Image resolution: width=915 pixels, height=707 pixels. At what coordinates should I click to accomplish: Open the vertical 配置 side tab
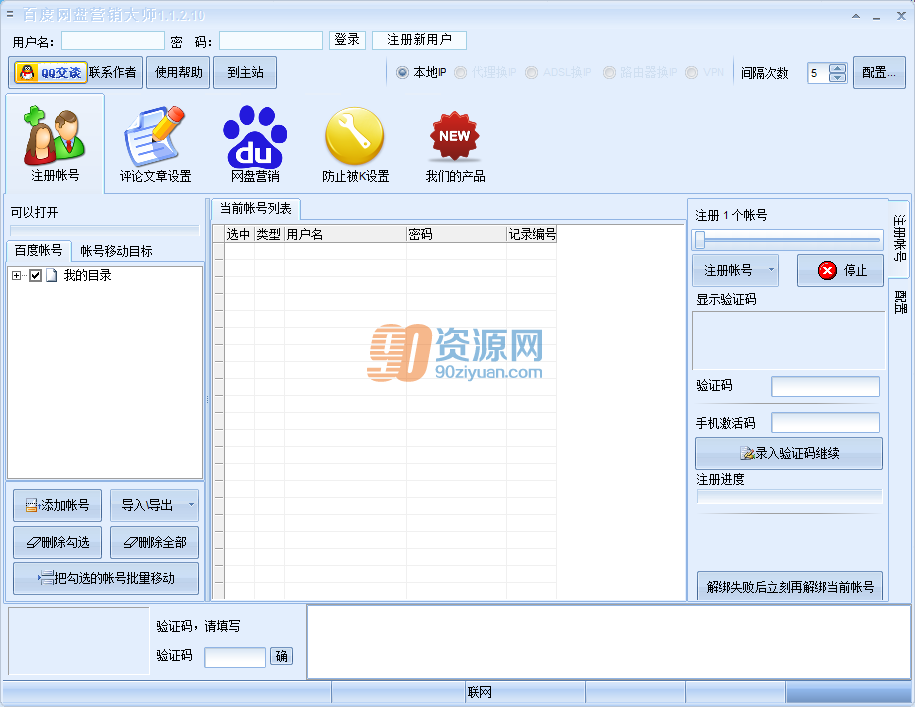899,302
